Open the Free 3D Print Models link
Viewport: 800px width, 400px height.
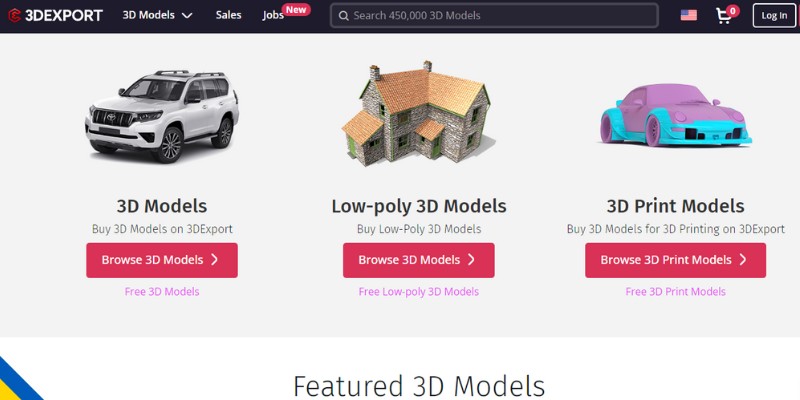pyautogui.click(x=676, y=291)
